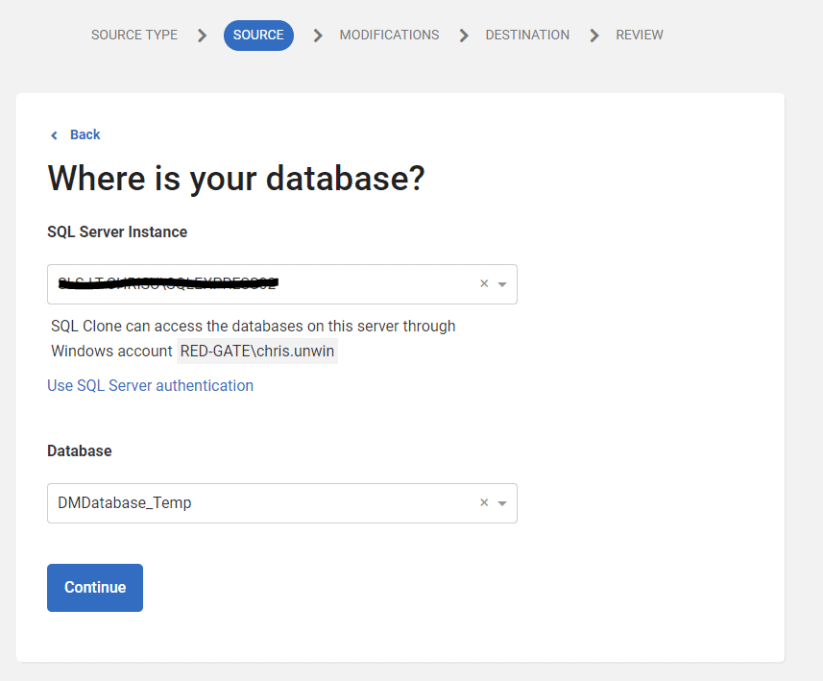Click Use SQL Server authentication link

pos(150,386)
